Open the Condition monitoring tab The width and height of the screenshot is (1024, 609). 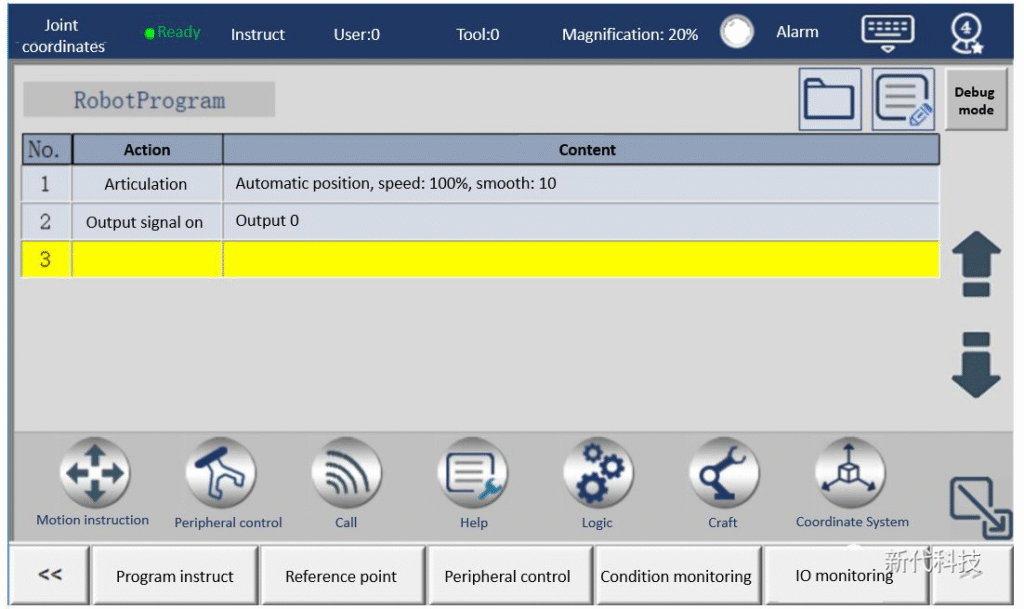pyautogui.click(x=676, y=576)
